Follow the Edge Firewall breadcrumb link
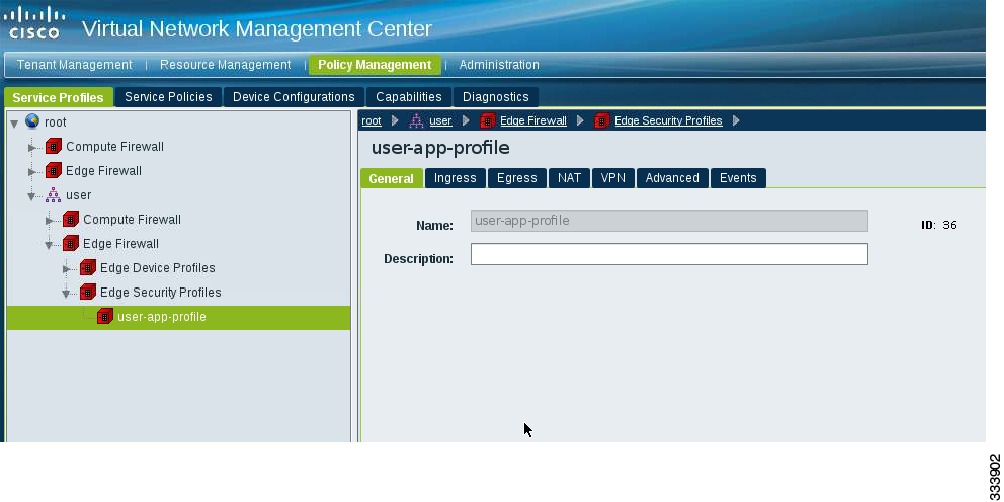This screenshot has height=502, width=1004. 533,120
